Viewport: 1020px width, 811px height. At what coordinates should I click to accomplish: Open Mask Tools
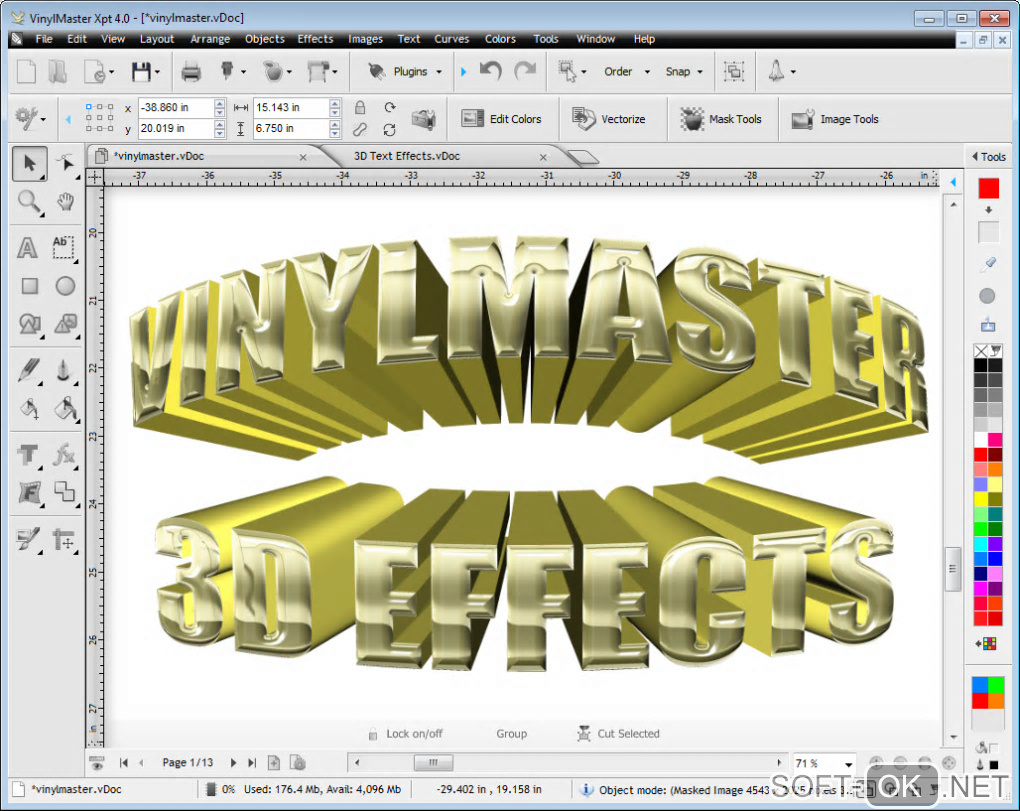721,119
